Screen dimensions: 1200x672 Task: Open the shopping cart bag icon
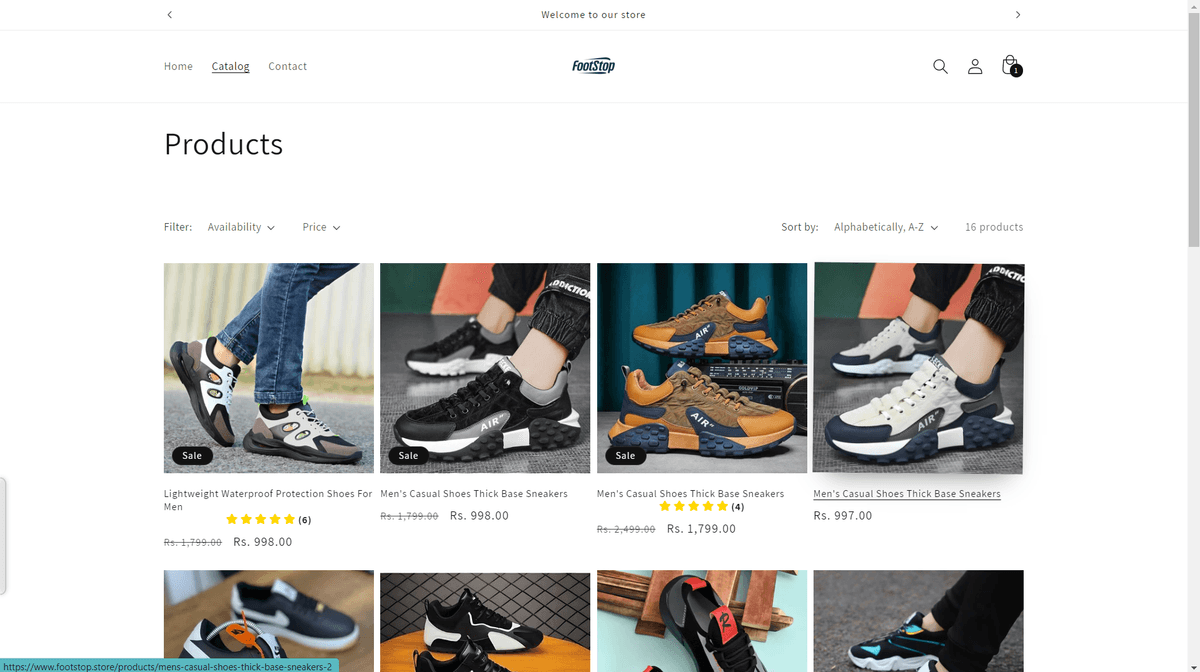click(1010, 65)
